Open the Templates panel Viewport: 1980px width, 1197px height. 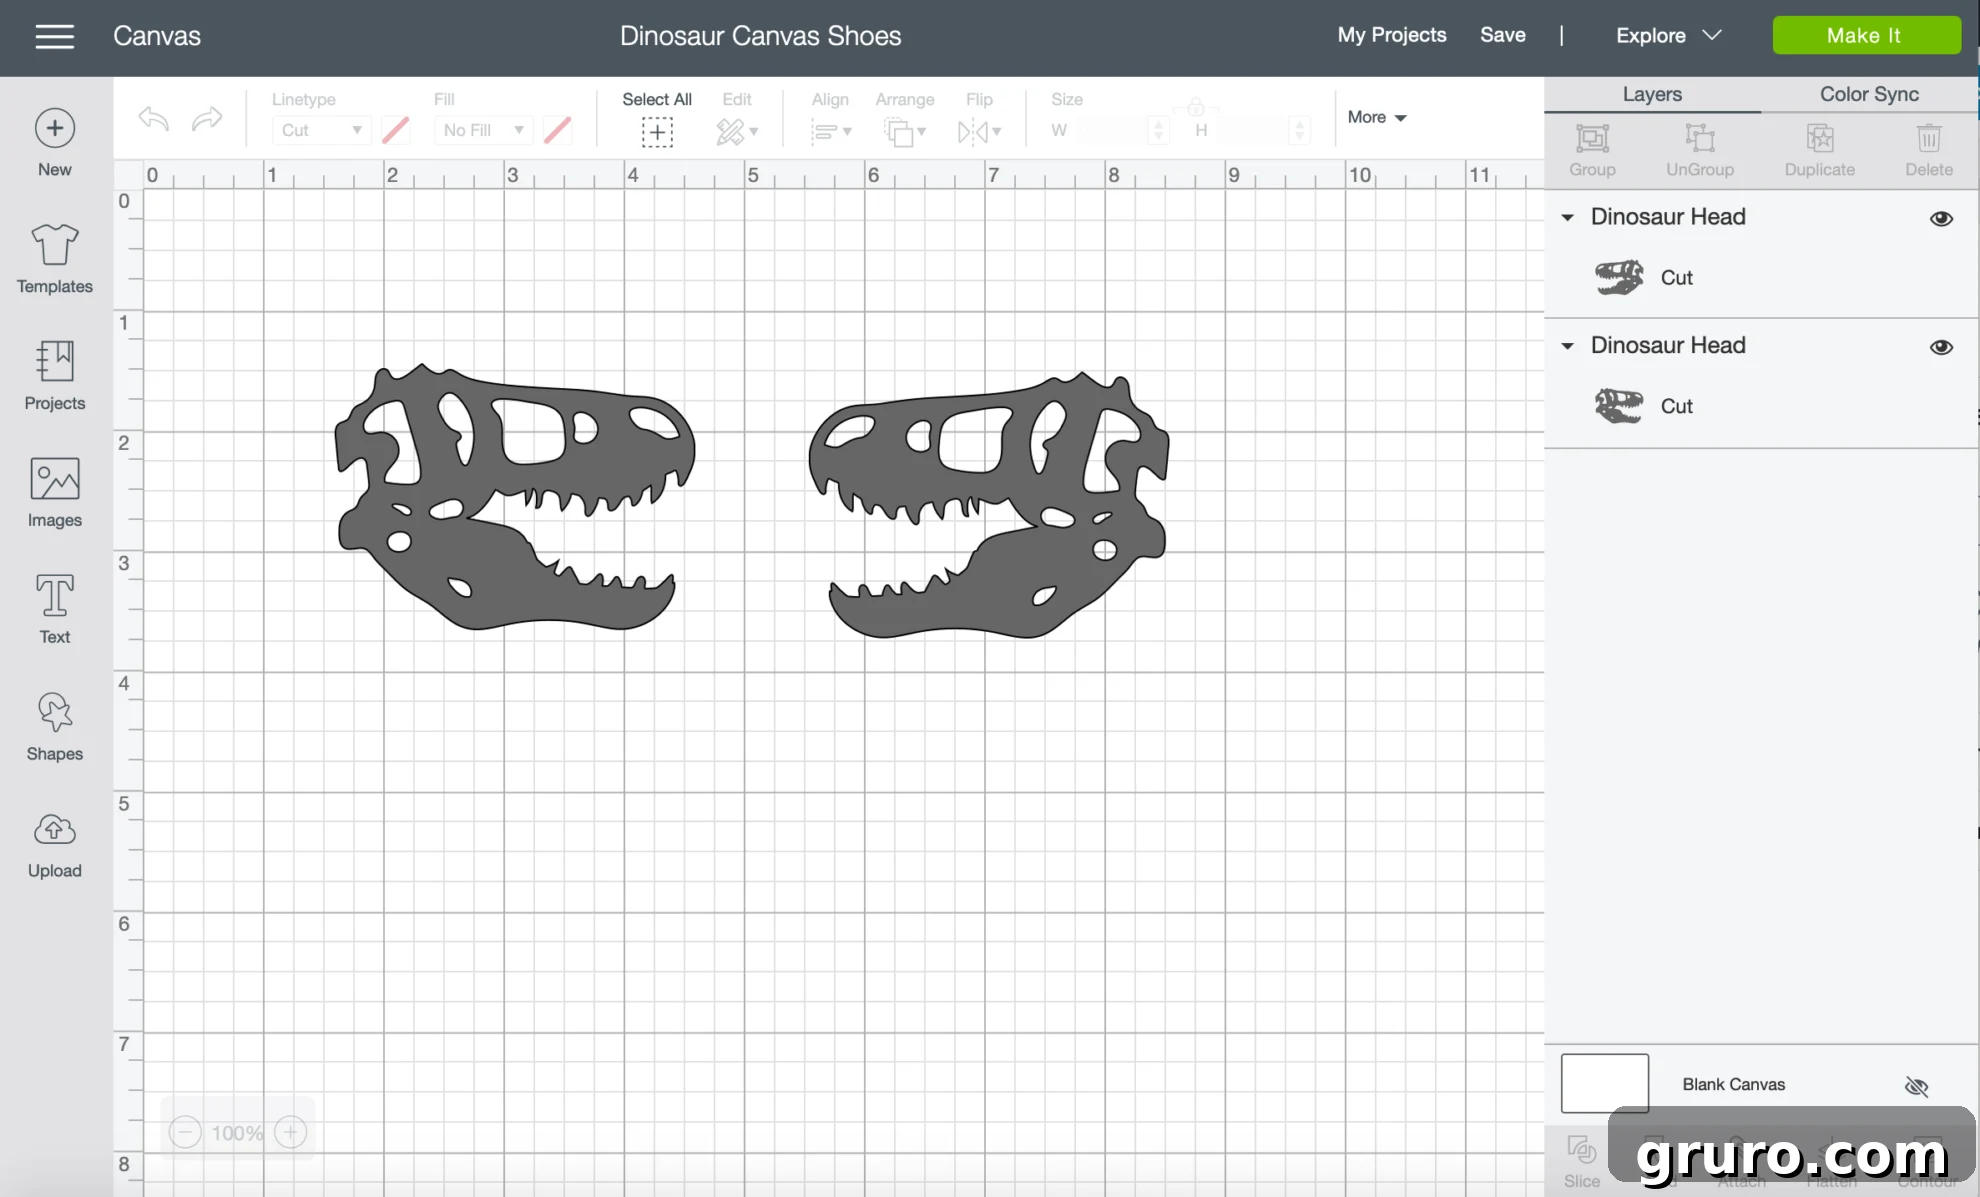(x=55, y=259)
